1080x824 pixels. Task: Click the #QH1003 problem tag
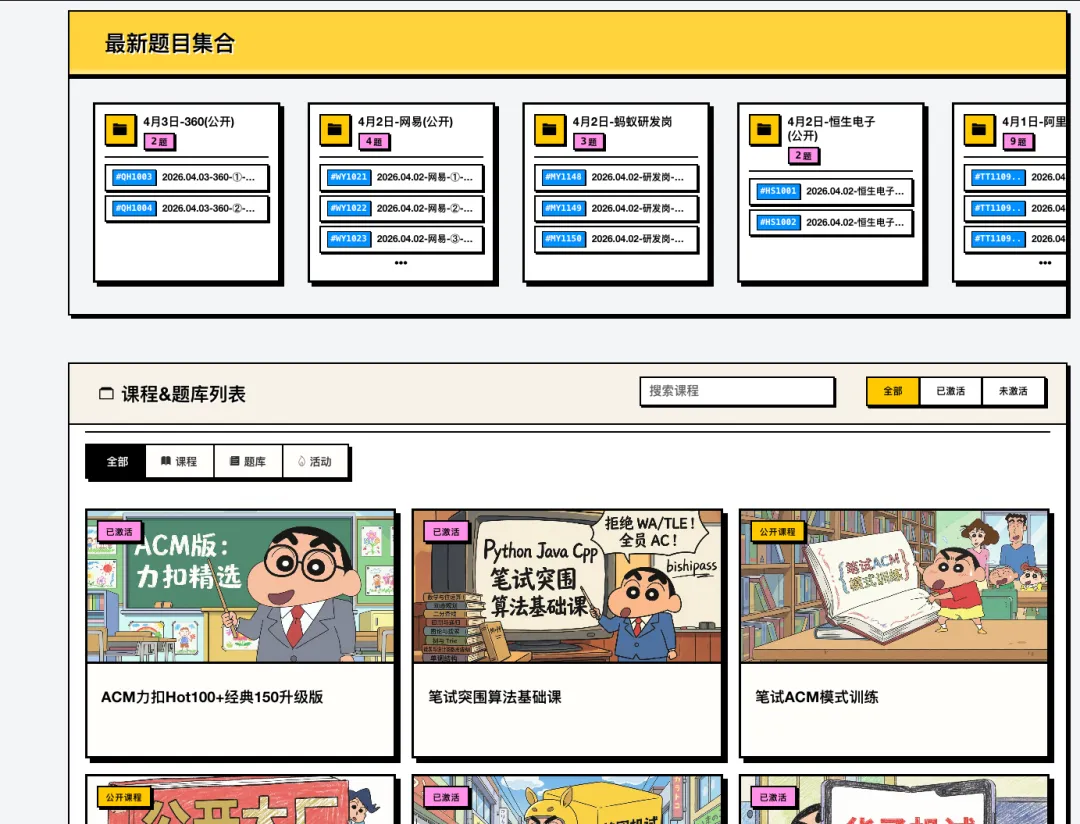134,177
